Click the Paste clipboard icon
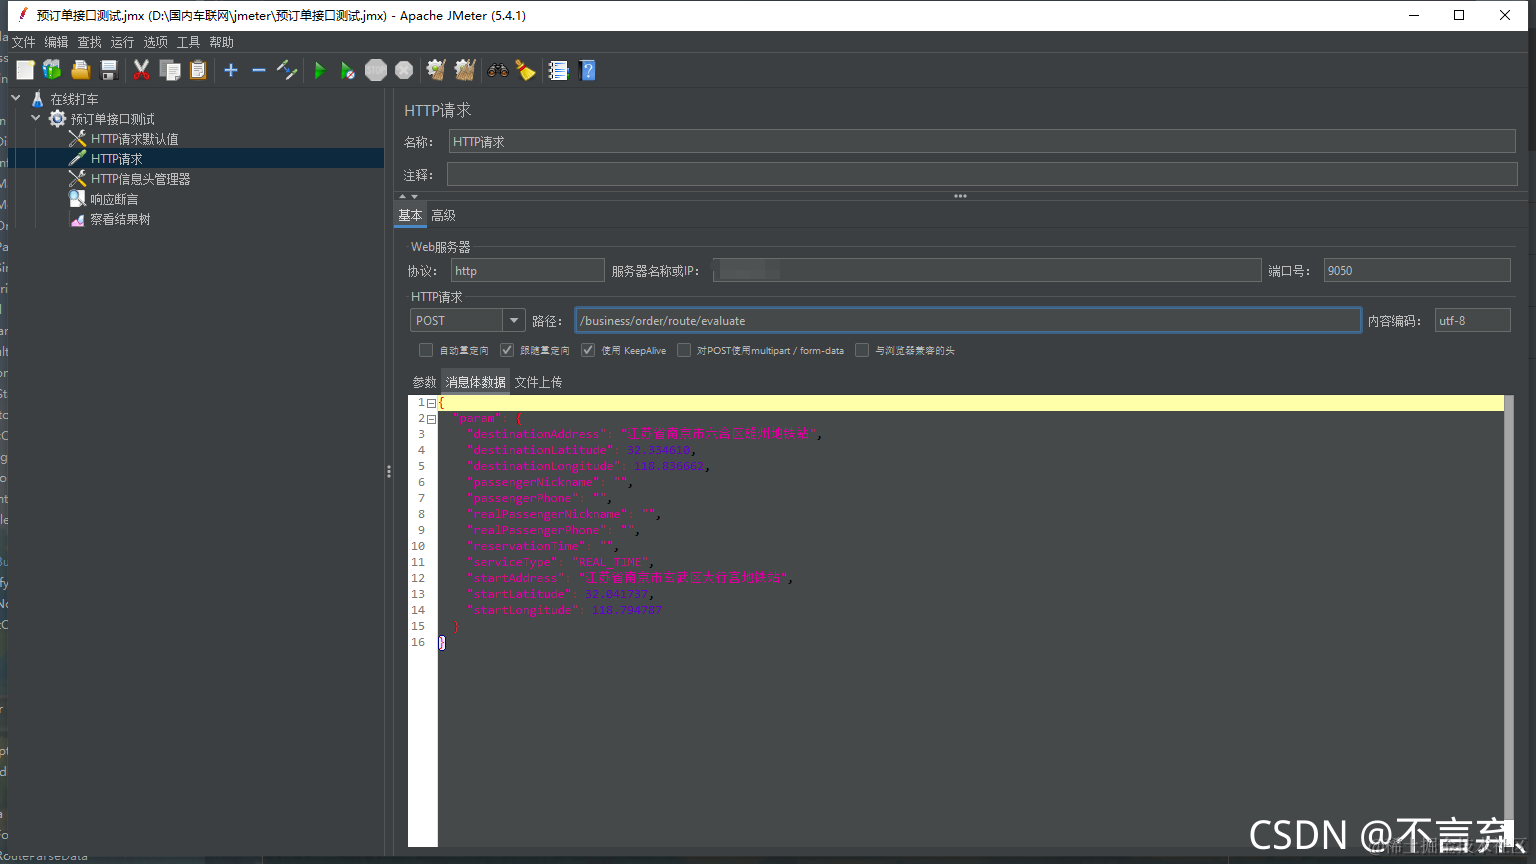Screen dimensions: 1536x864 click(x=198, y=70)
